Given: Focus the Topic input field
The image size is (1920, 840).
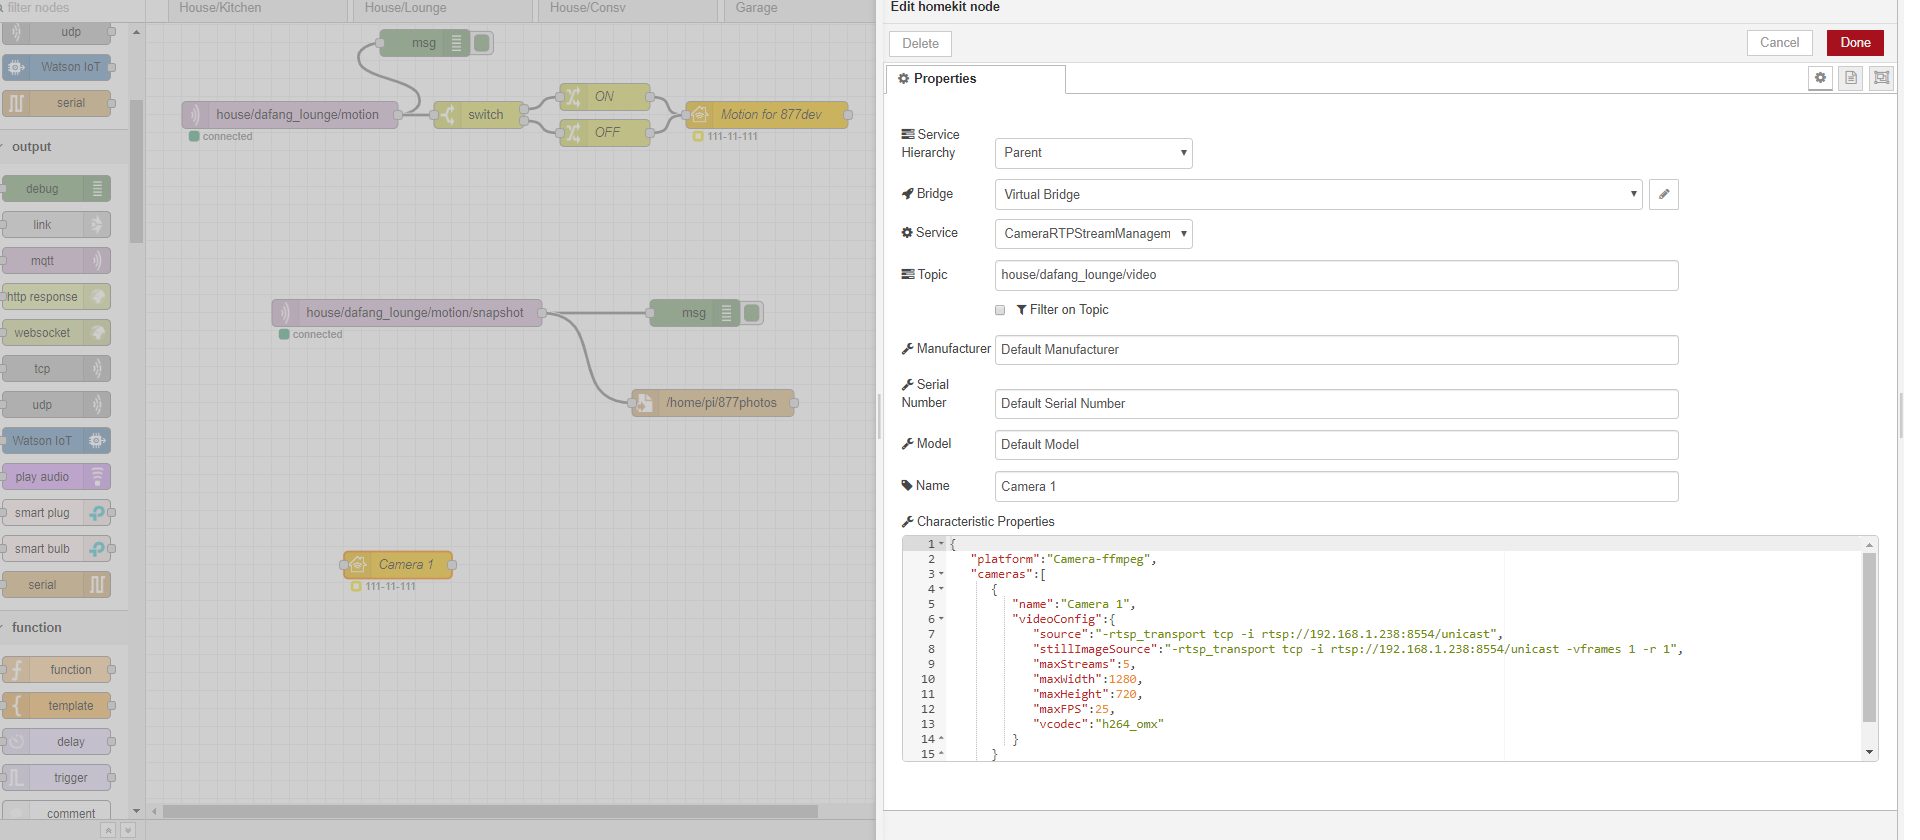Looking at the screenshot, I should coord(1336,275).
